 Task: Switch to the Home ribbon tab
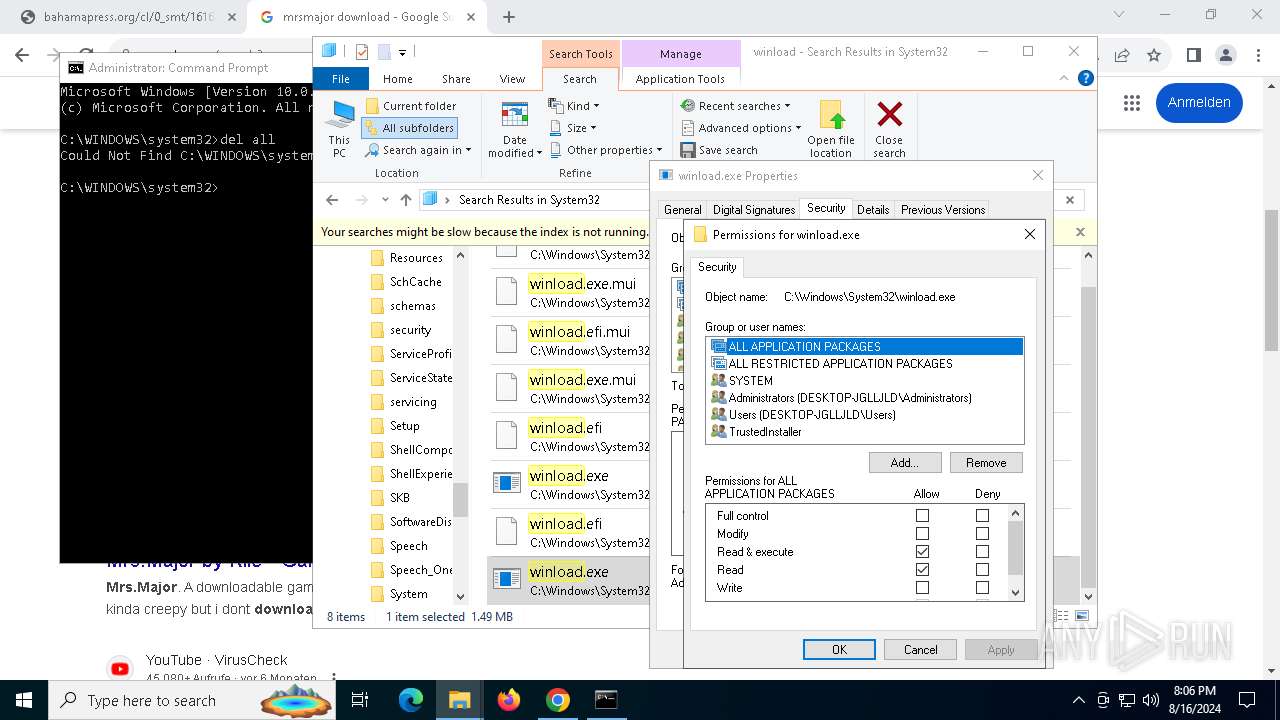pos(397,79)
